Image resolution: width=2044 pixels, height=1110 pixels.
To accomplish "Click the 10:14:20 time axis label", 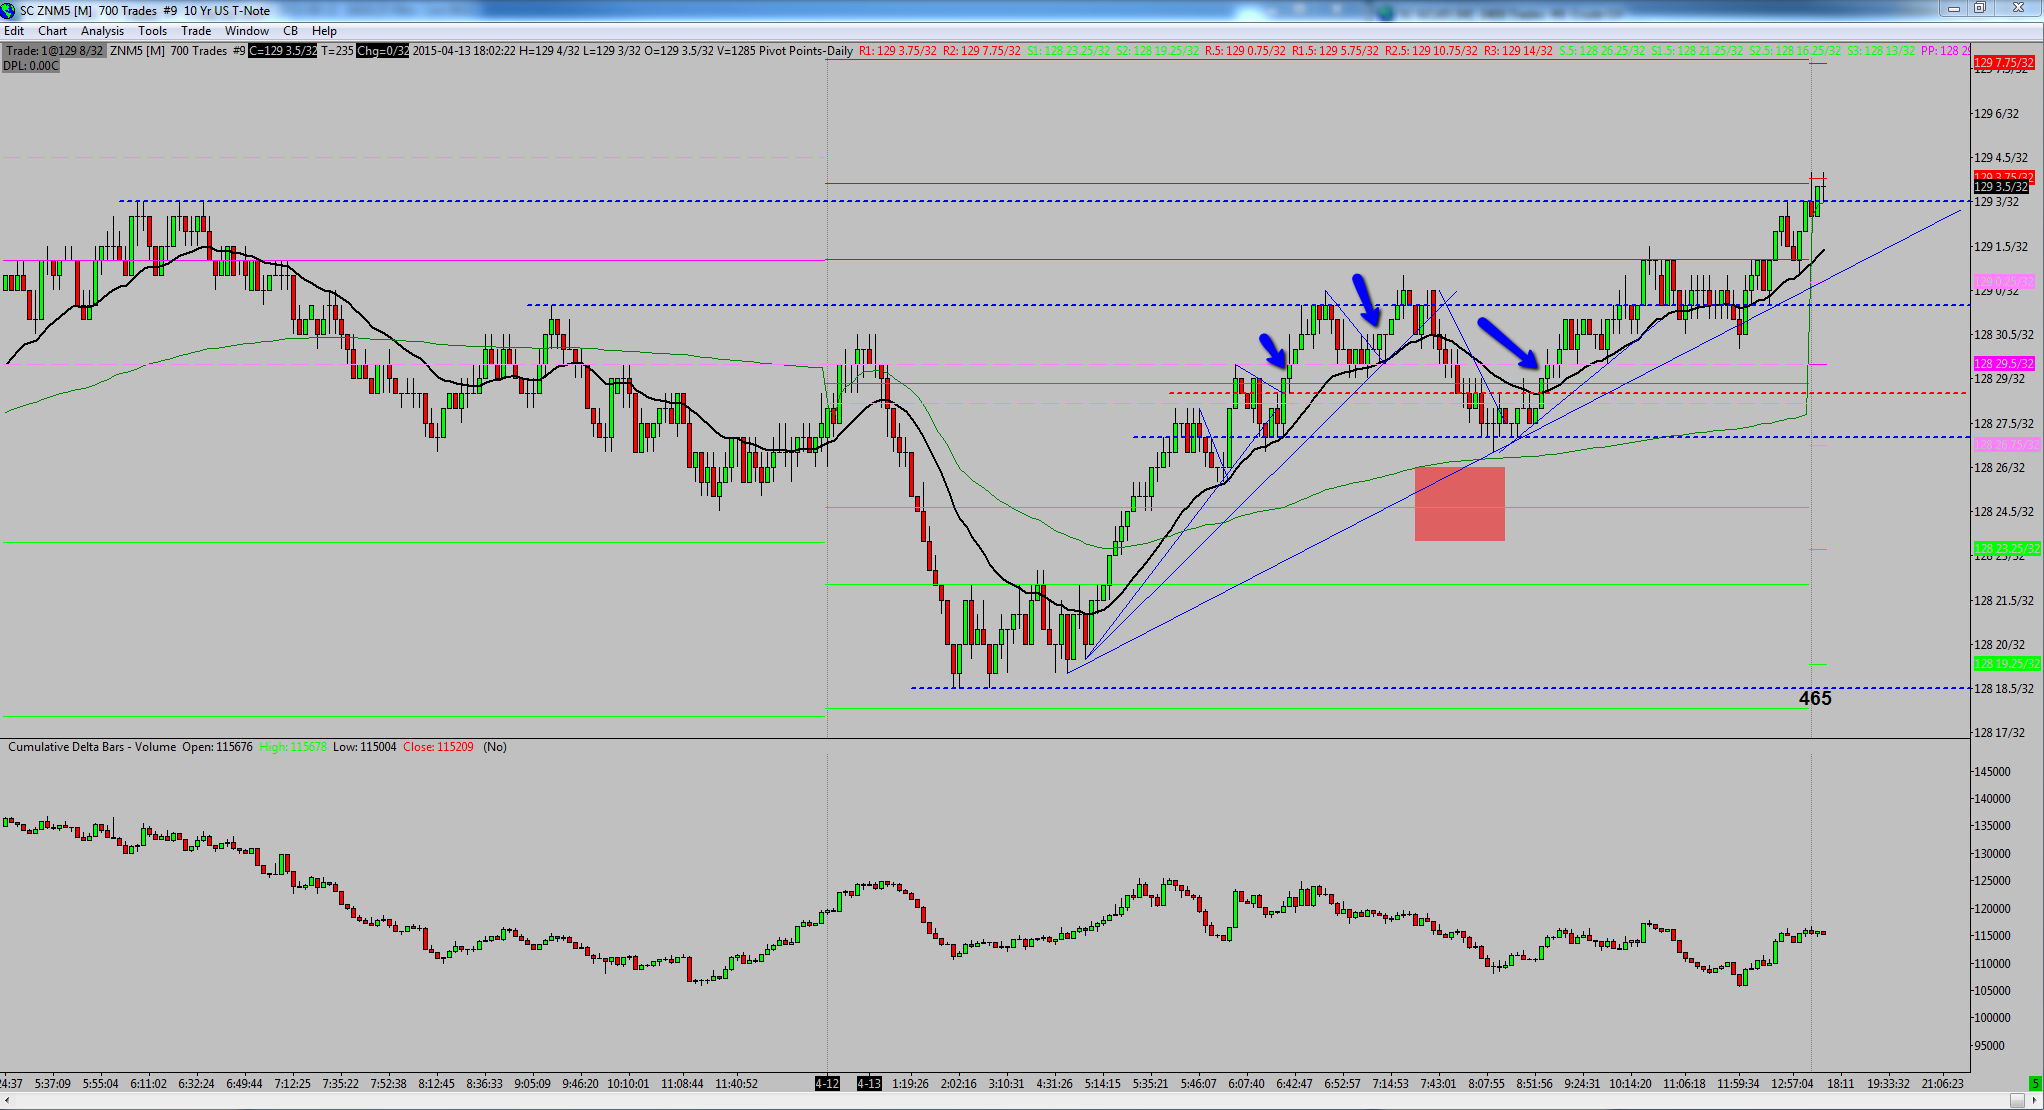I will (1630, 1083).
